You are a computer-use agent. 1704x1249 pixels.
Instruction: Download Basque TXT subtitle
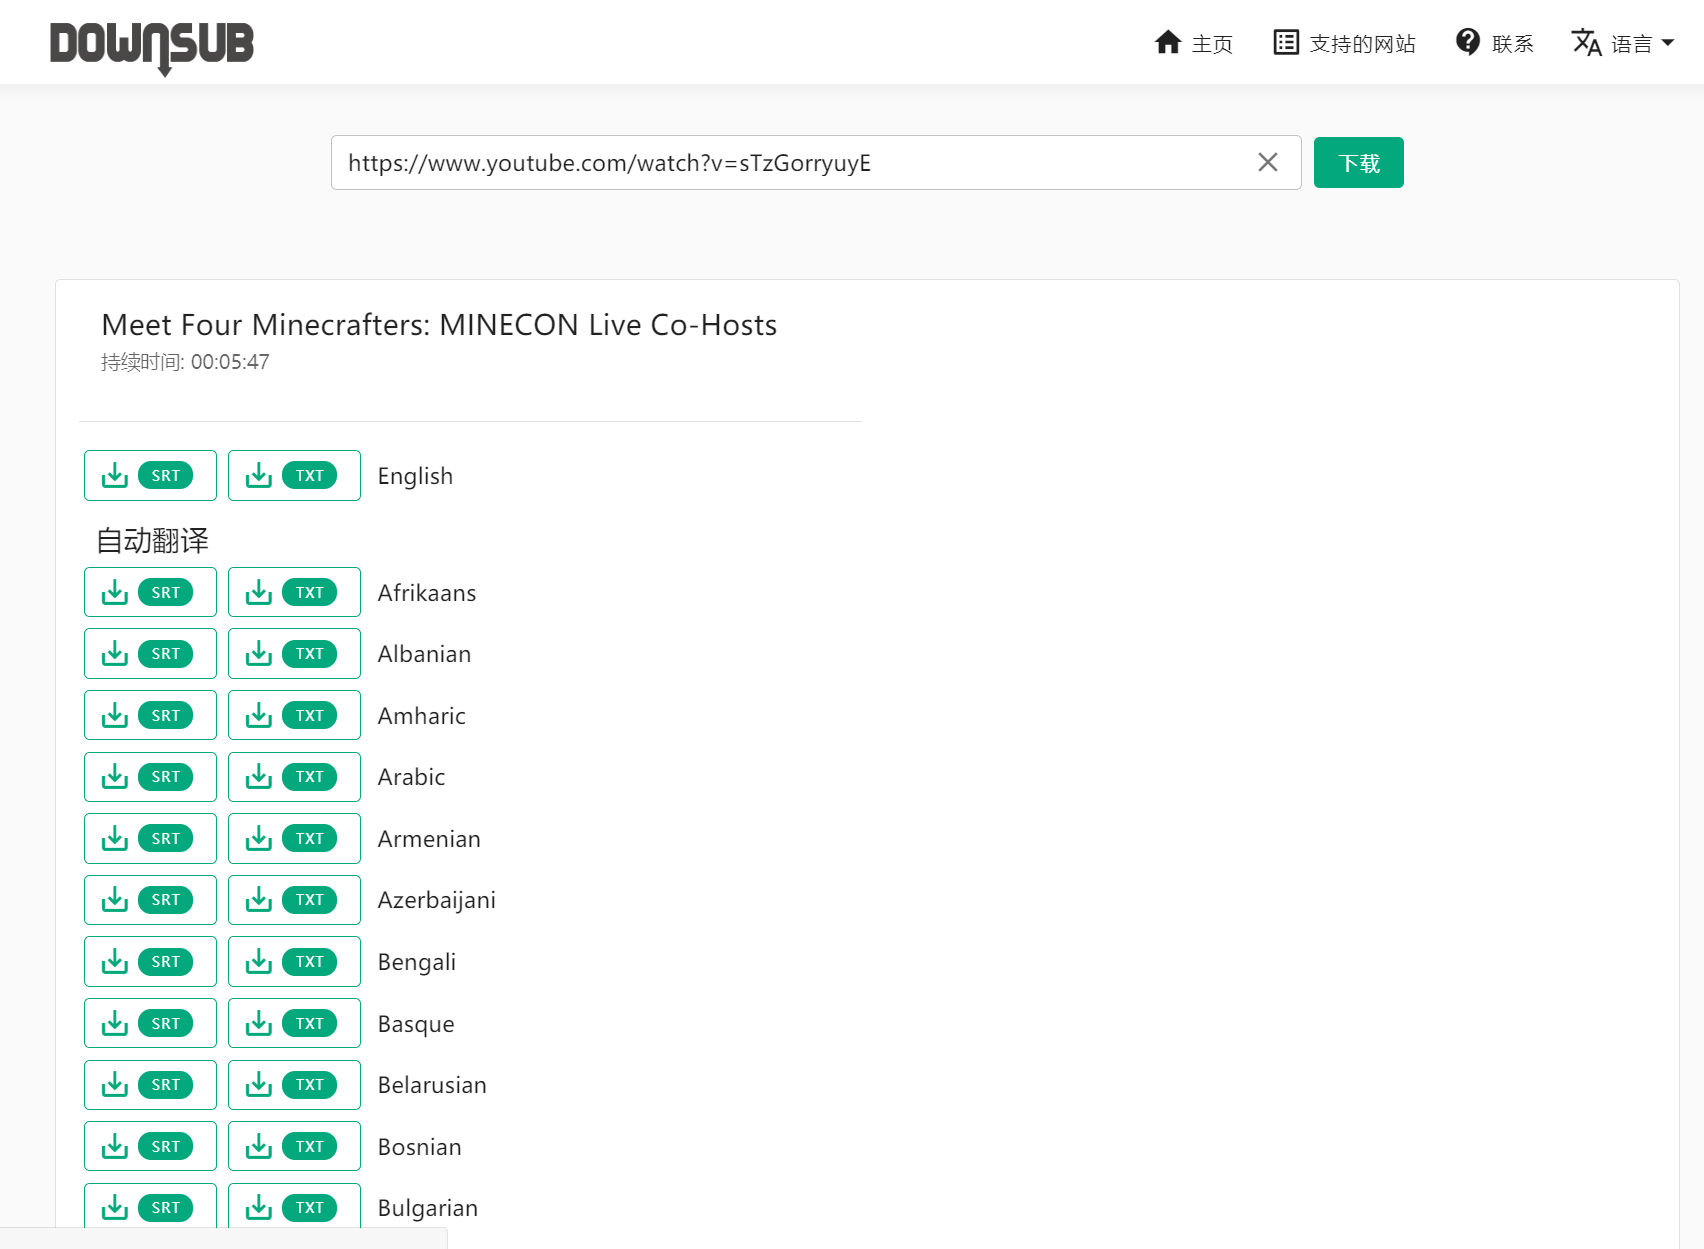294,1024
